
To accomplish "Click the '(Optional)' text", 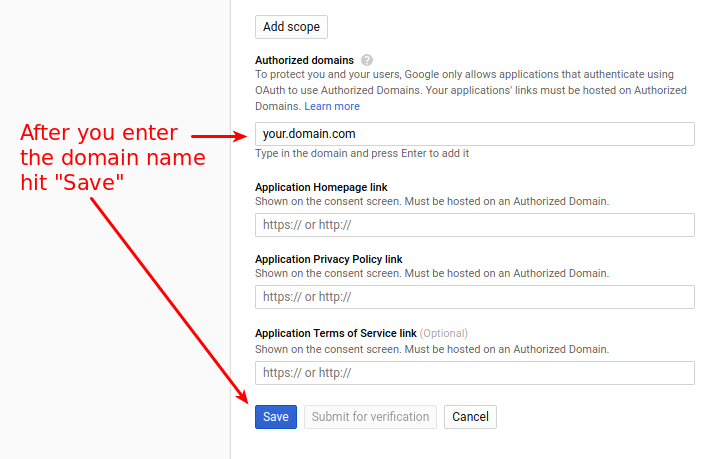I will point(444,333).
